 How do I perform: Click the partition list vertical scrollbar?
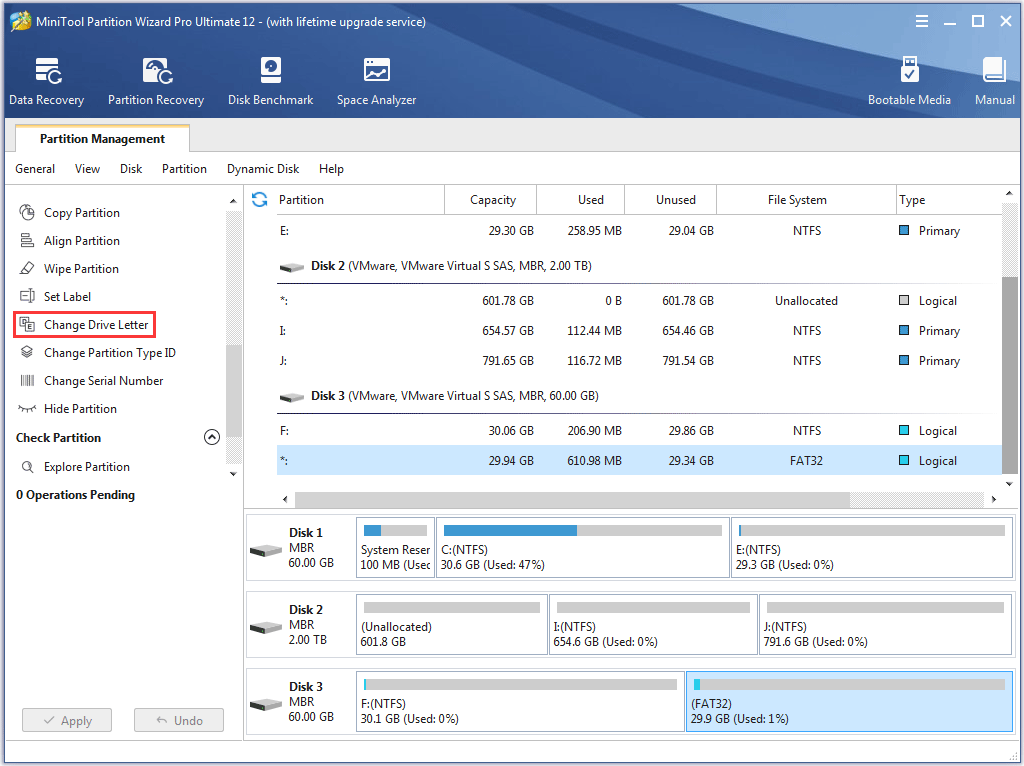1009,375
